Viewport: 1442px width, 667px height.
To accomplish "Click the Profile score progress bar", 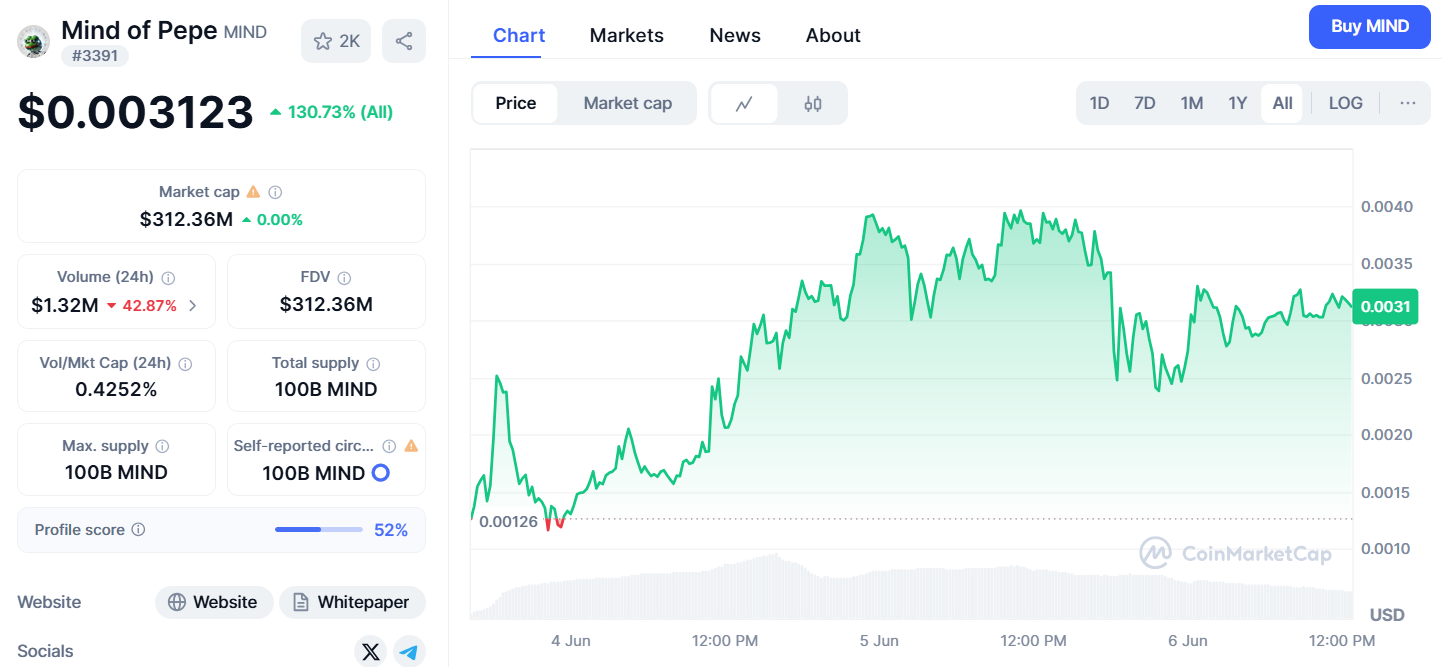I will pyautogui.click(x=319, y=529).
